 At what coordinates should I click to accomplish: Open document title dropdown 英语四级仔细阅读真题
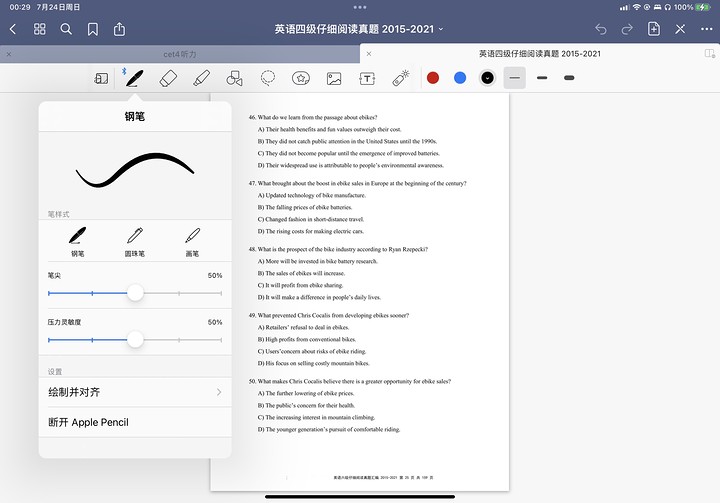pyautogui.click(x=359, y=29)
